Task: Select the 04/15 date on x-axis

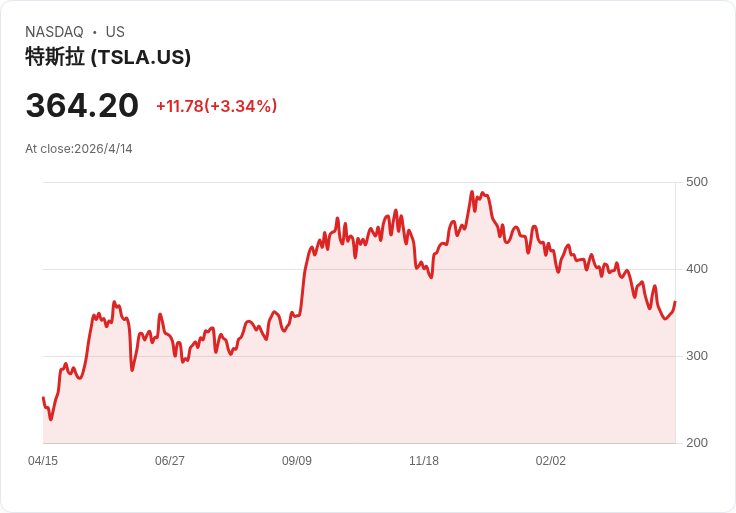Action: [x=43, y=461]
